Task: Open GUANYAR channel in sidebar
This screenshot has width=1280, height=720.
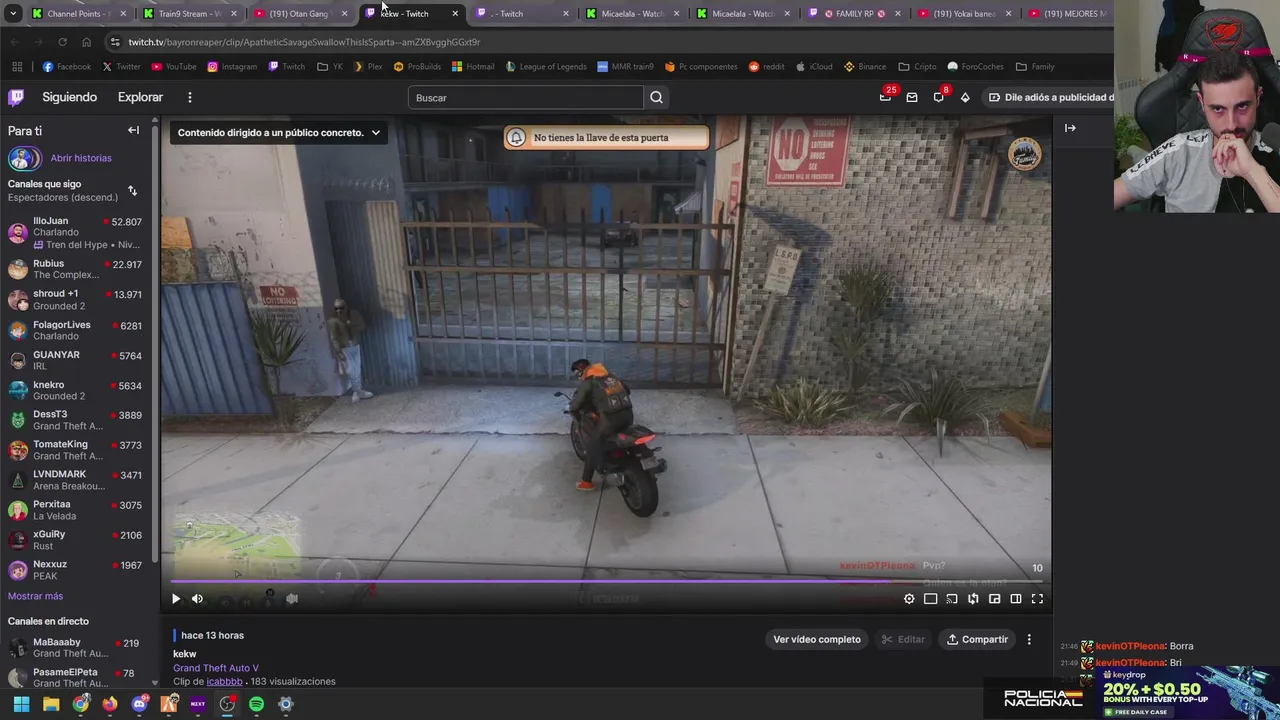Action: 75,360
